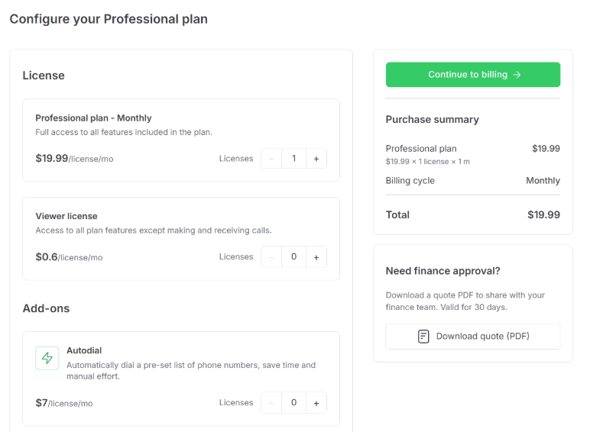
Task: Select the Professional plan - Monthly title
Action: click(93, 118)
